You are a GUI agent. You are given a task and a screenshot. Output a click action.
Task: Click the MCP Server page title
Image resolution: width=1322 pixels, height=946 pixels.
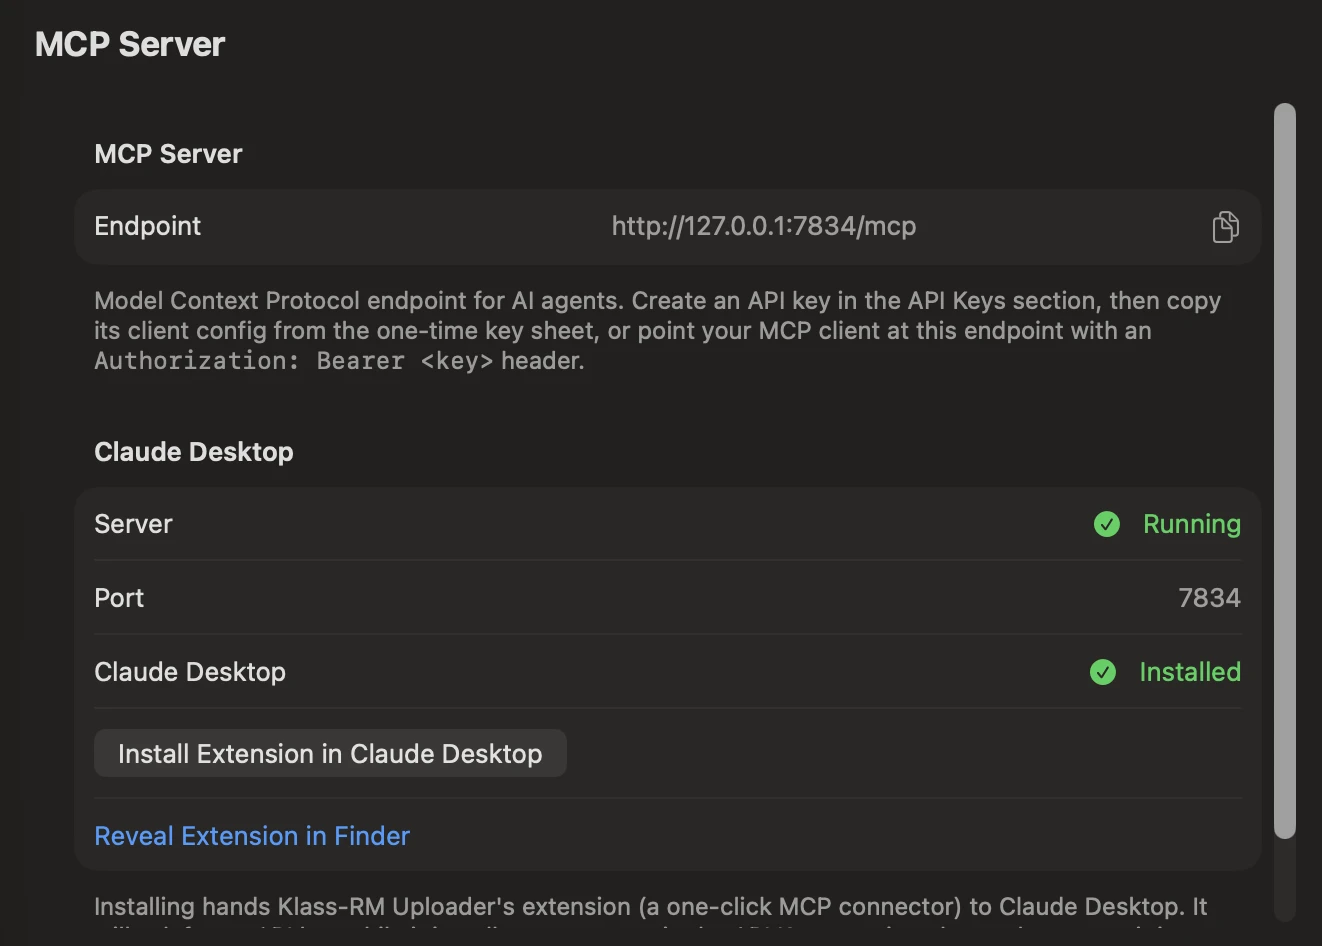pyautogui.click(x=130, y=45)
